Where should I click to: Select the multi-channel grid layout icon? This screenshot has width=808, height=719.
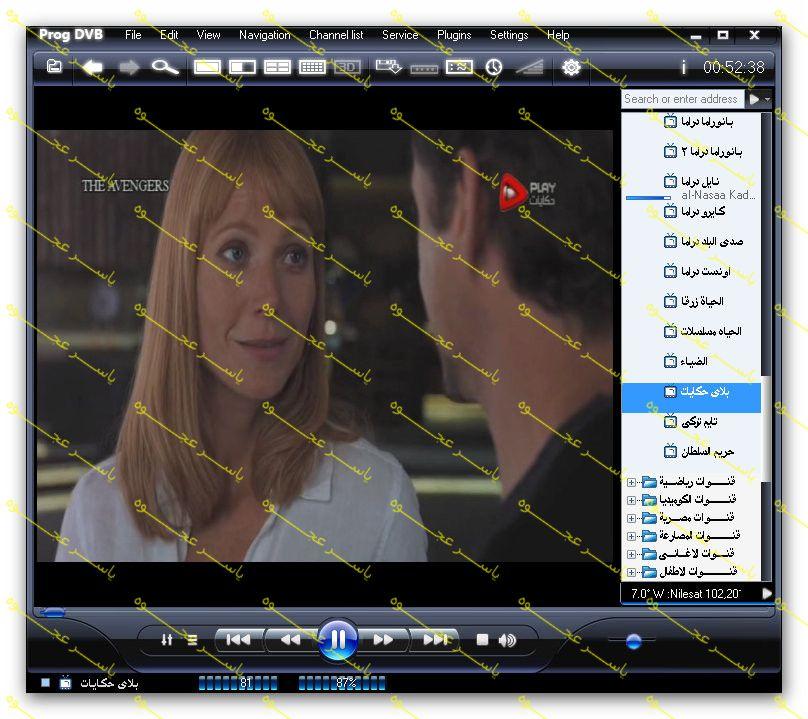312,67
